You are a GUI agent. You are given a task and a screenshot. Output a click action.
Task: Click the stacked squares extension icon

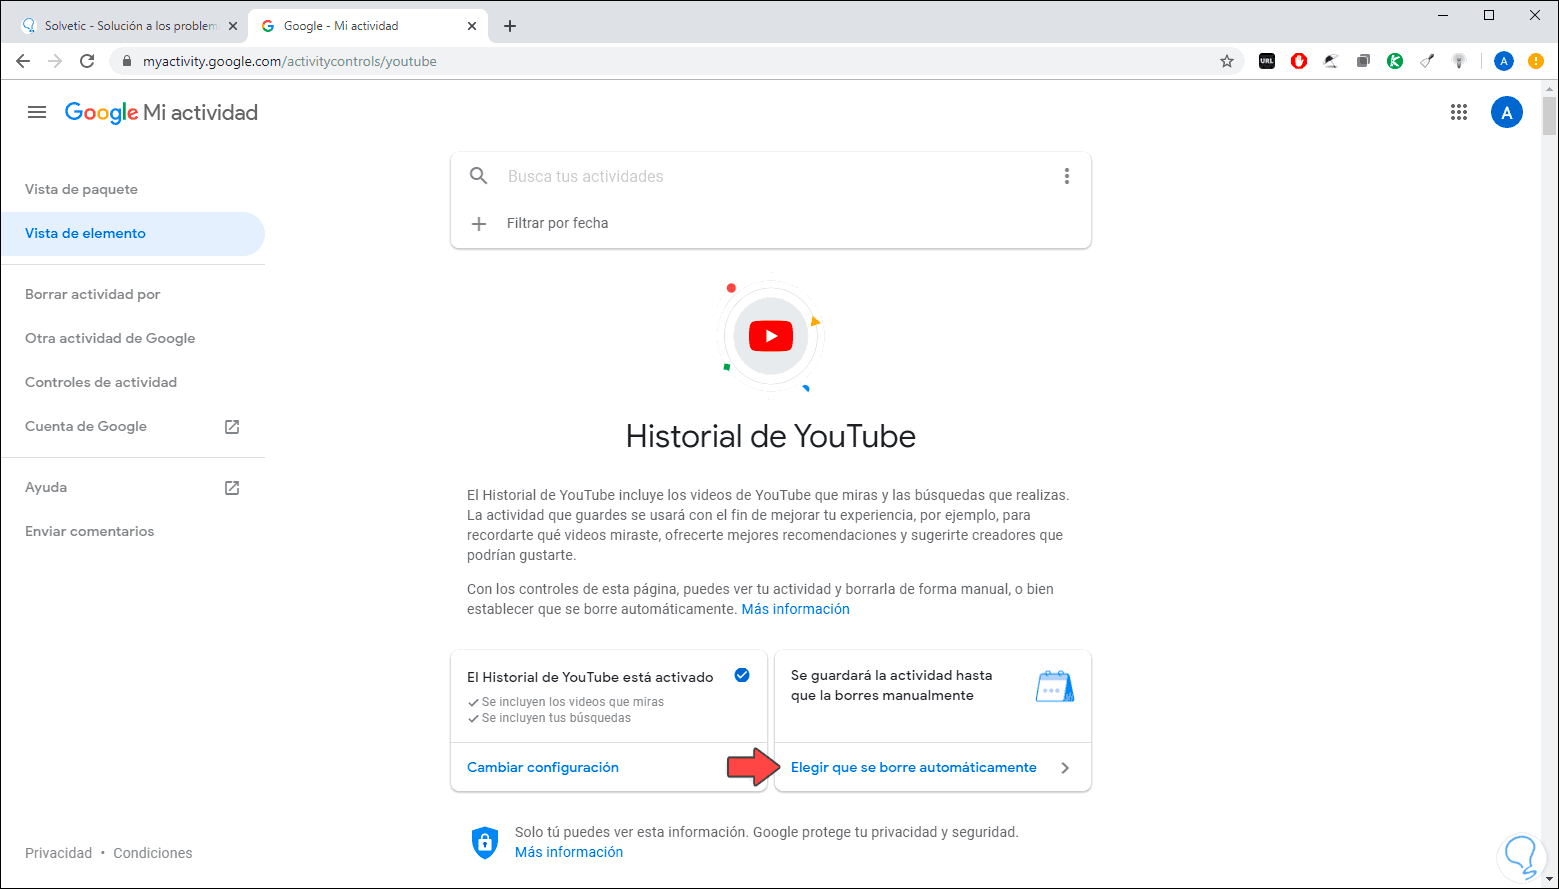pyautogui.click(x=1363, y=61)
